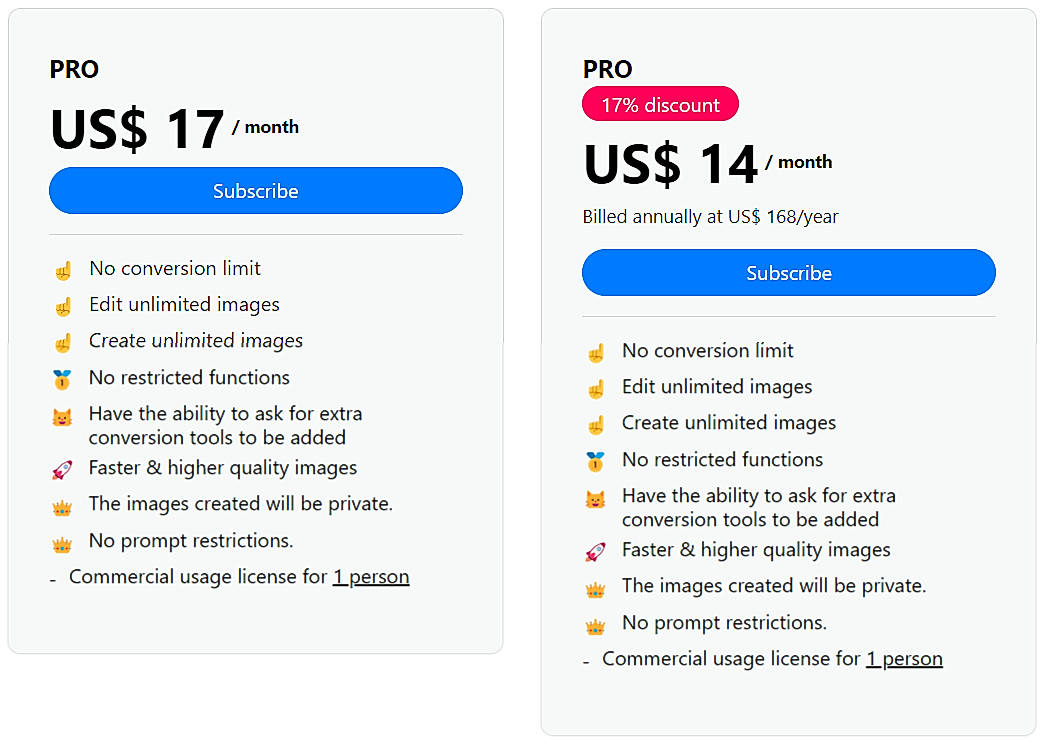Viewport: 1046px width, 742px height.
Task: Select the medal icon next to No restricted functions
Action: [62, 377]
